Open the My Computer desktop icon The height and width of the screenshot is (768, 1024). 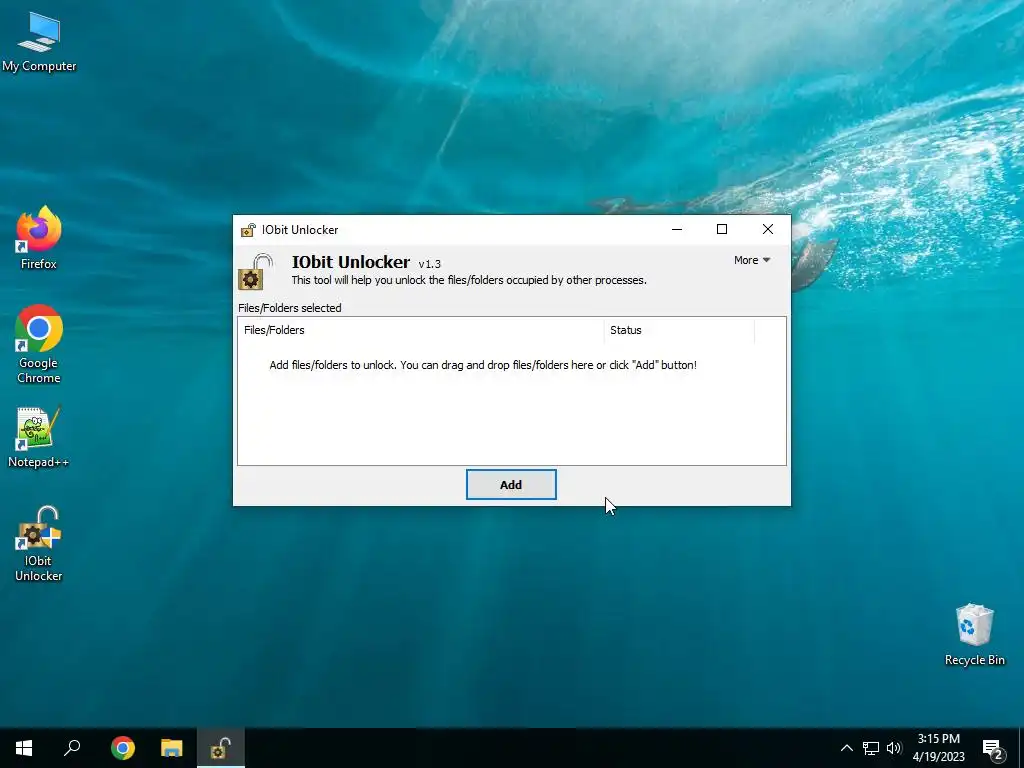click(39, 42)
